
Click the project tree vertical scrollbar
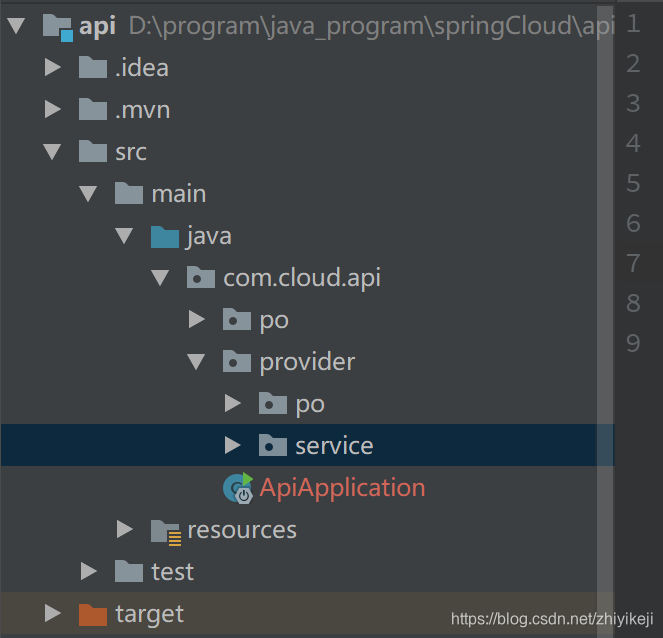pyautogui.click(x=605, y=321)
